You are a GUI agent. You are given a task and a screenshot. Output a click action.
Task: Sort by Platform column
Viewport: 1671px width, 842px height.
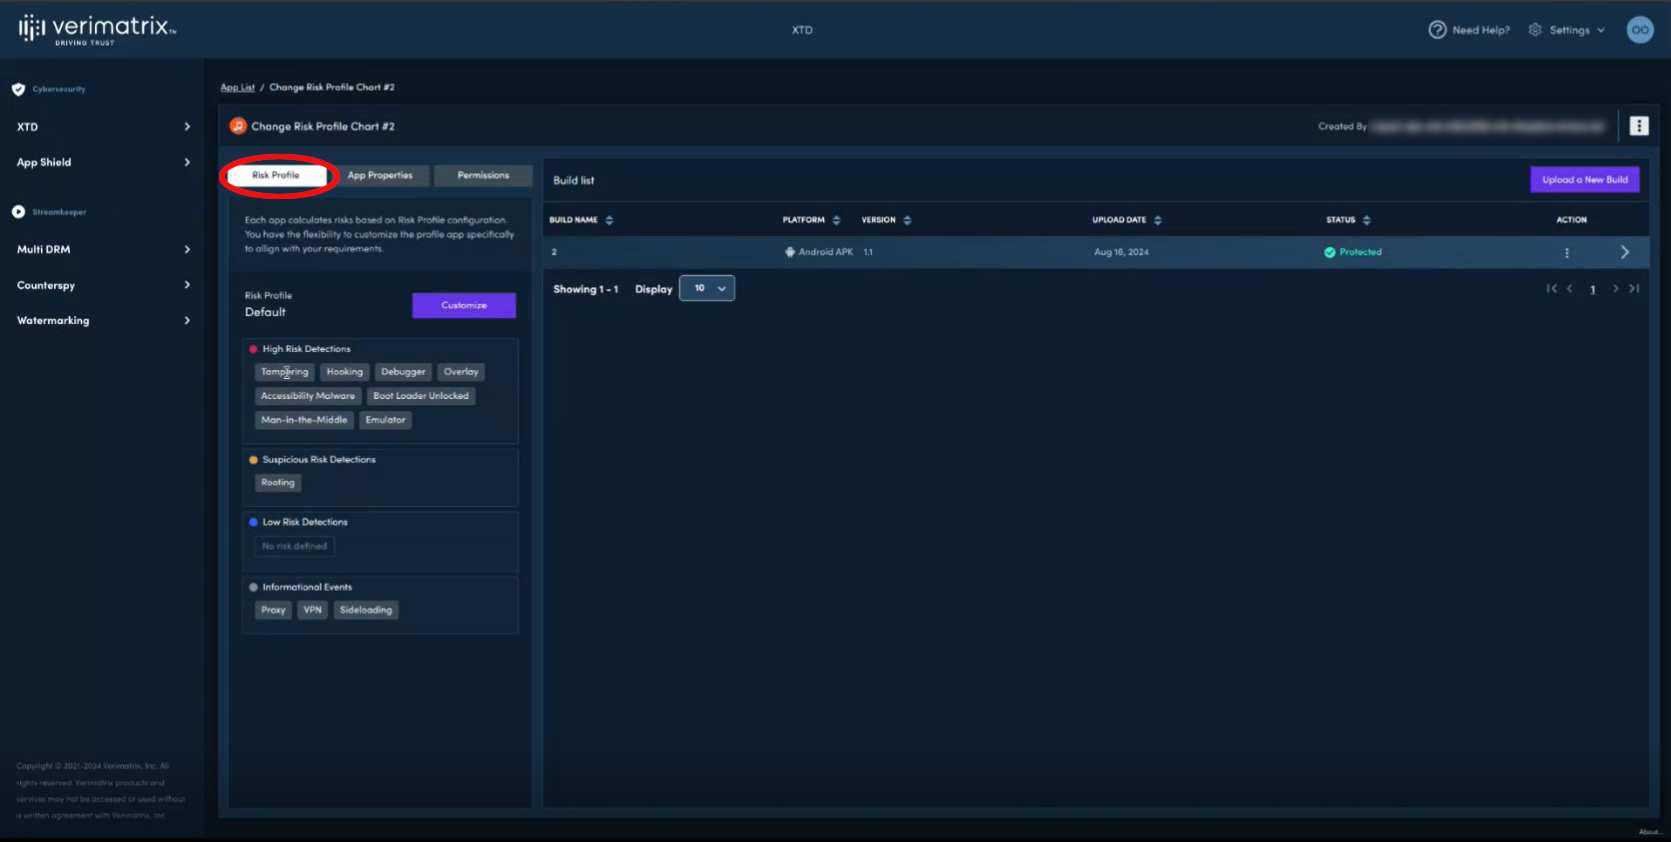tap(836, 220)
